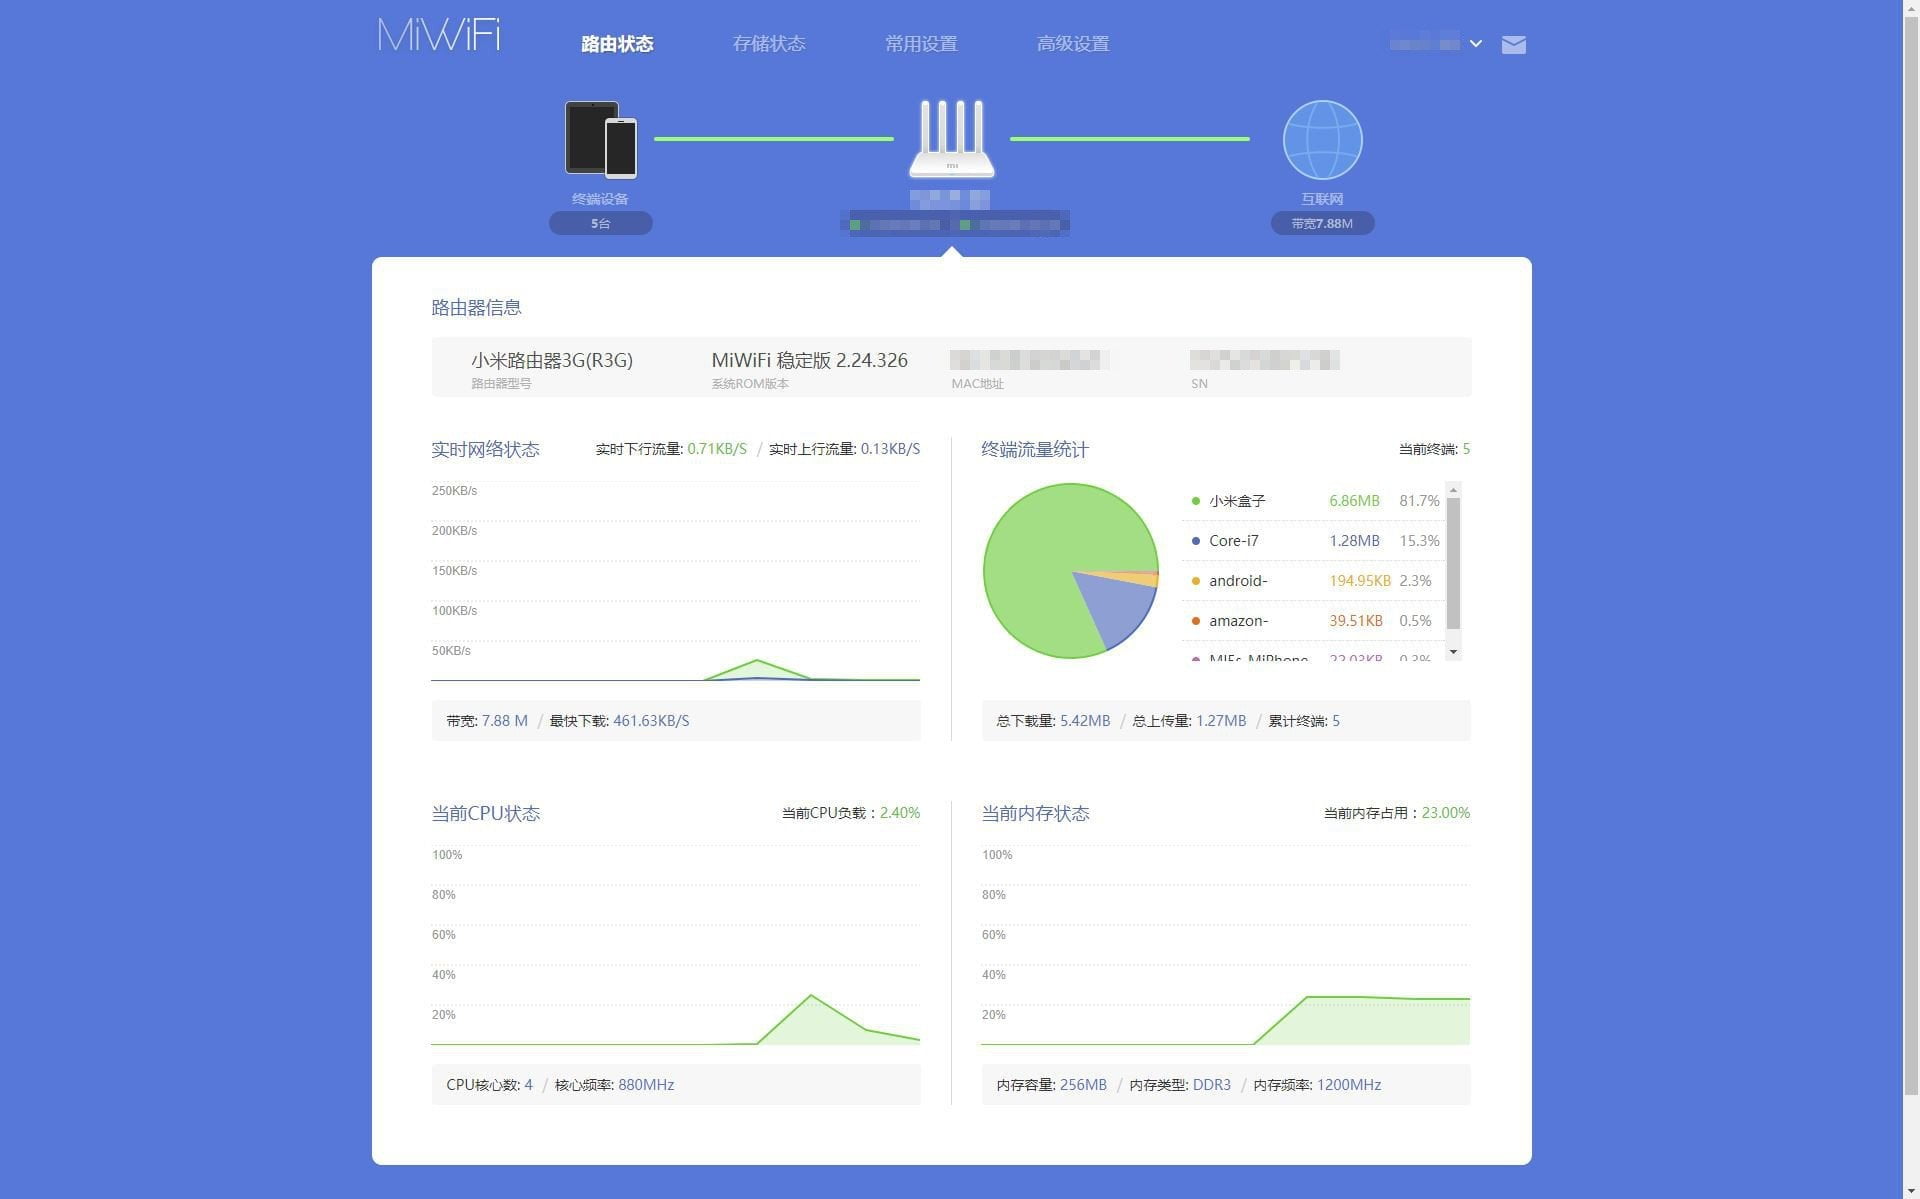The width and height of the screenshot is (1920, 1199).
Task: Click the 终端设备 label
Action: pyautogui.click(x=600, y=198)
